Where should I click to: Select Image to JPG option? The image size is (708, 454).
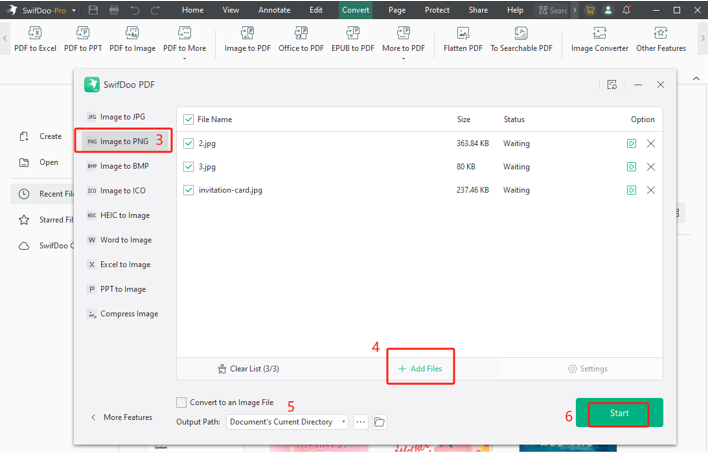click(x=123, y=117)
